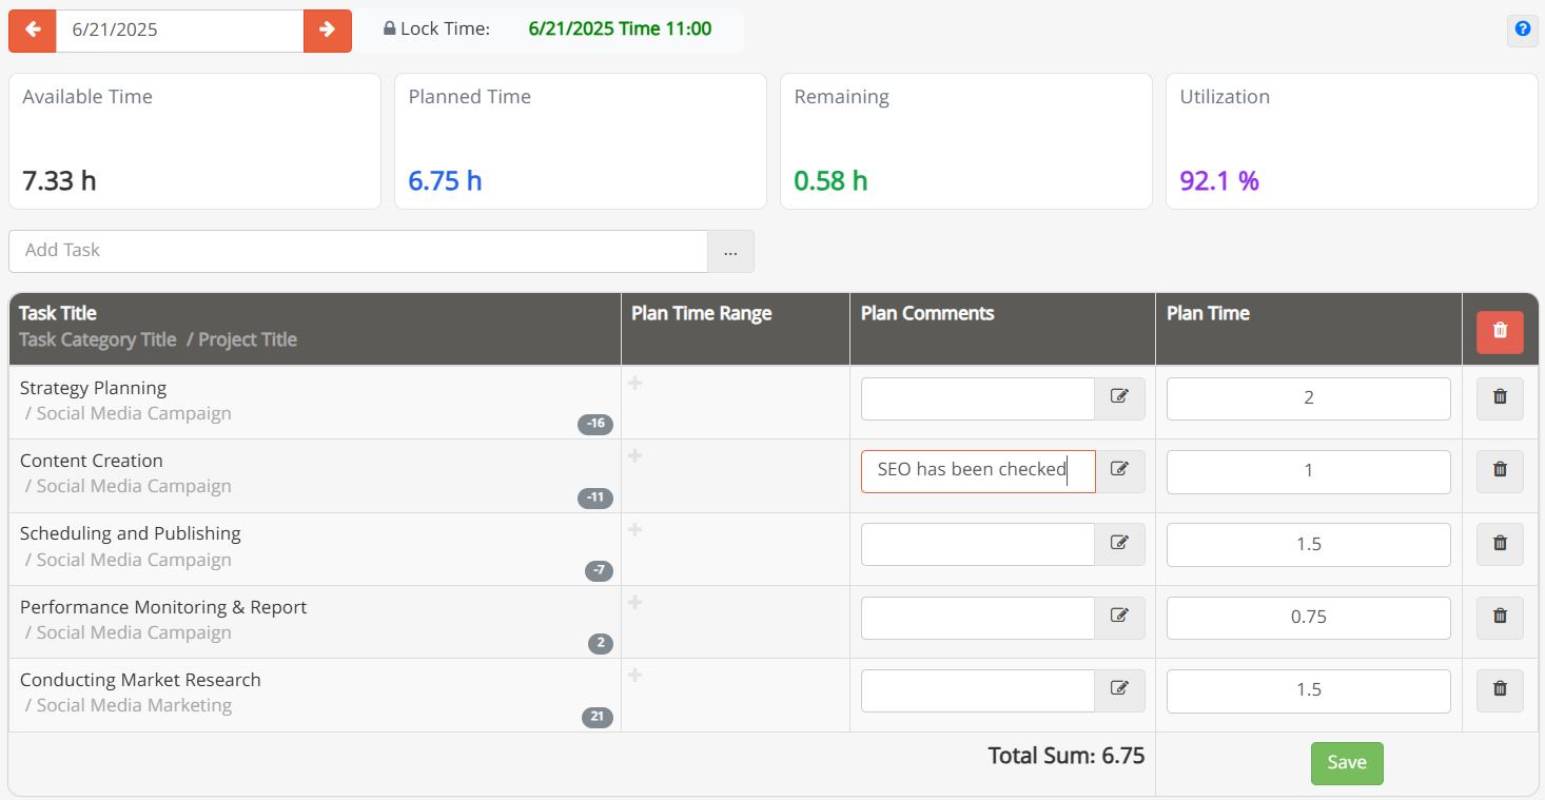
Task: Click the green Save button
Action: (x=1346, y=763)
